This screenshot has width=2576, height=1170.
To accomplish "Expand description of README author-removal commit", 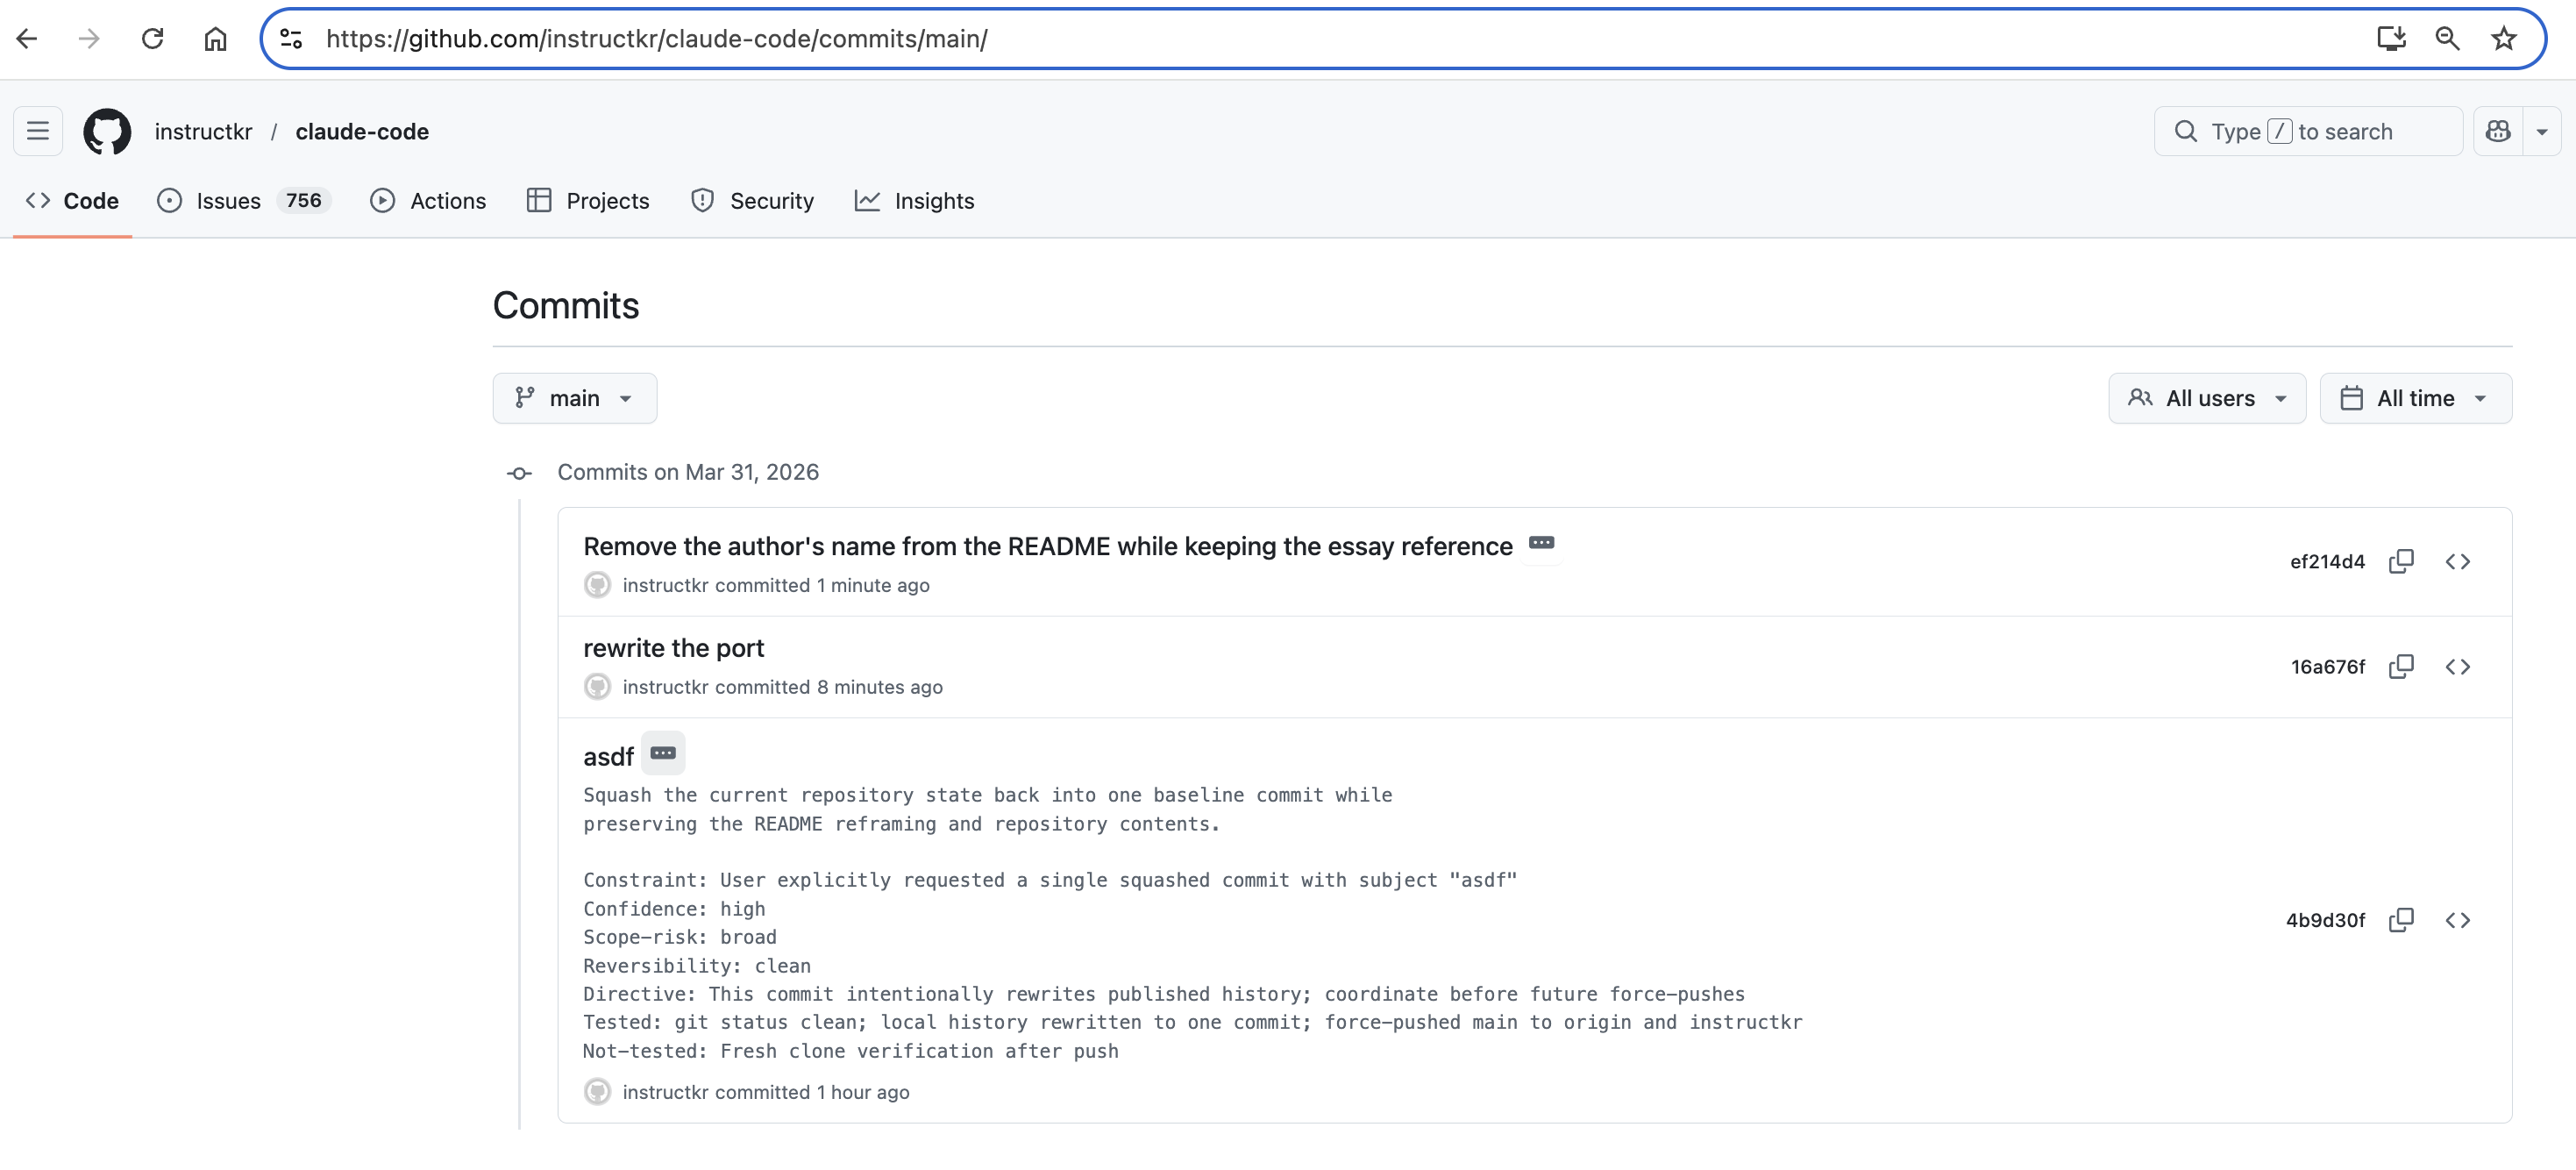I will (1541, 543).
